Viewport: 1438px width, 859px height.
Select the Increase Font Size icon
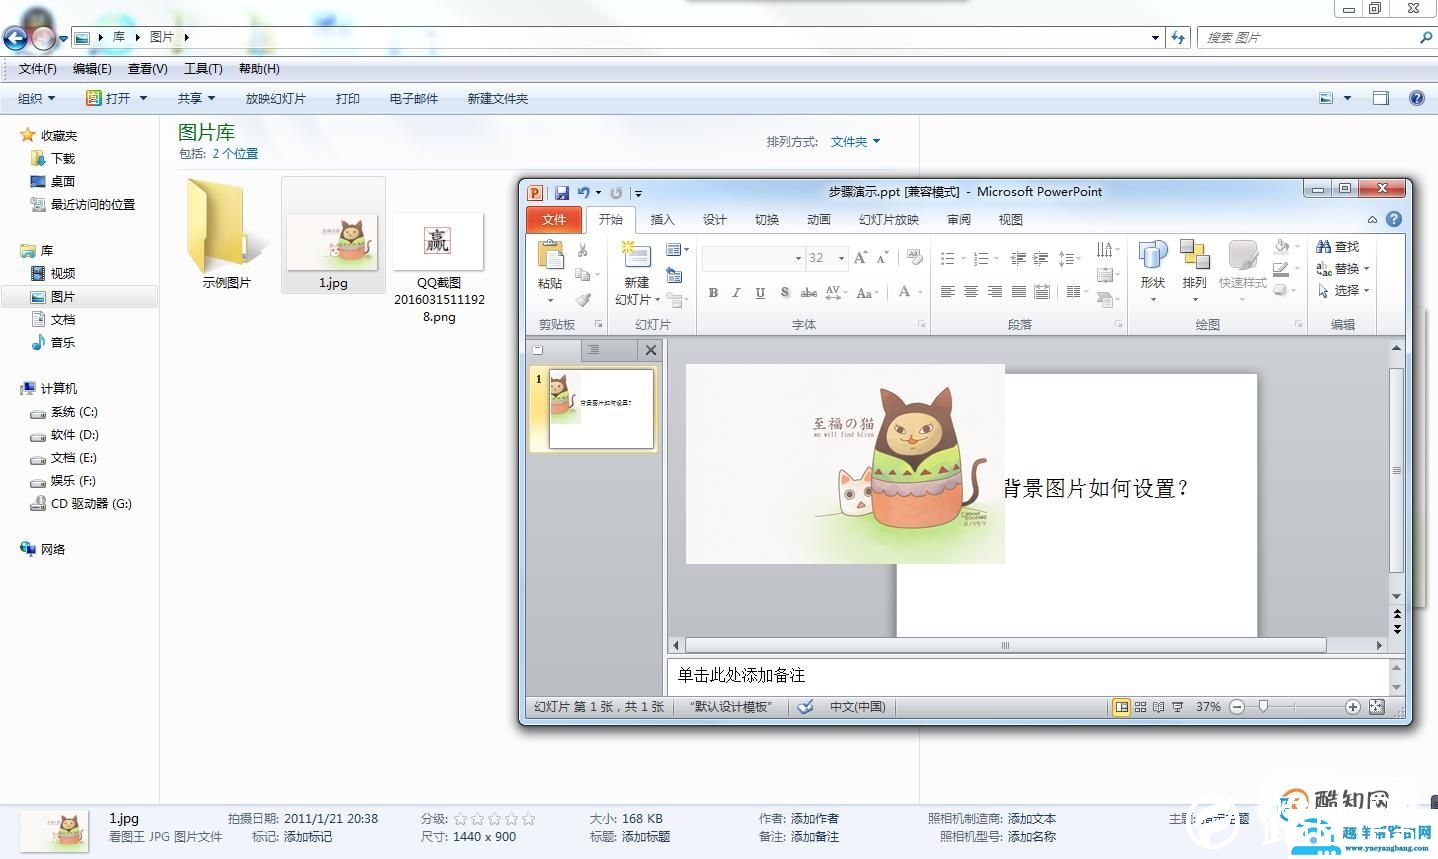(858, 256)
